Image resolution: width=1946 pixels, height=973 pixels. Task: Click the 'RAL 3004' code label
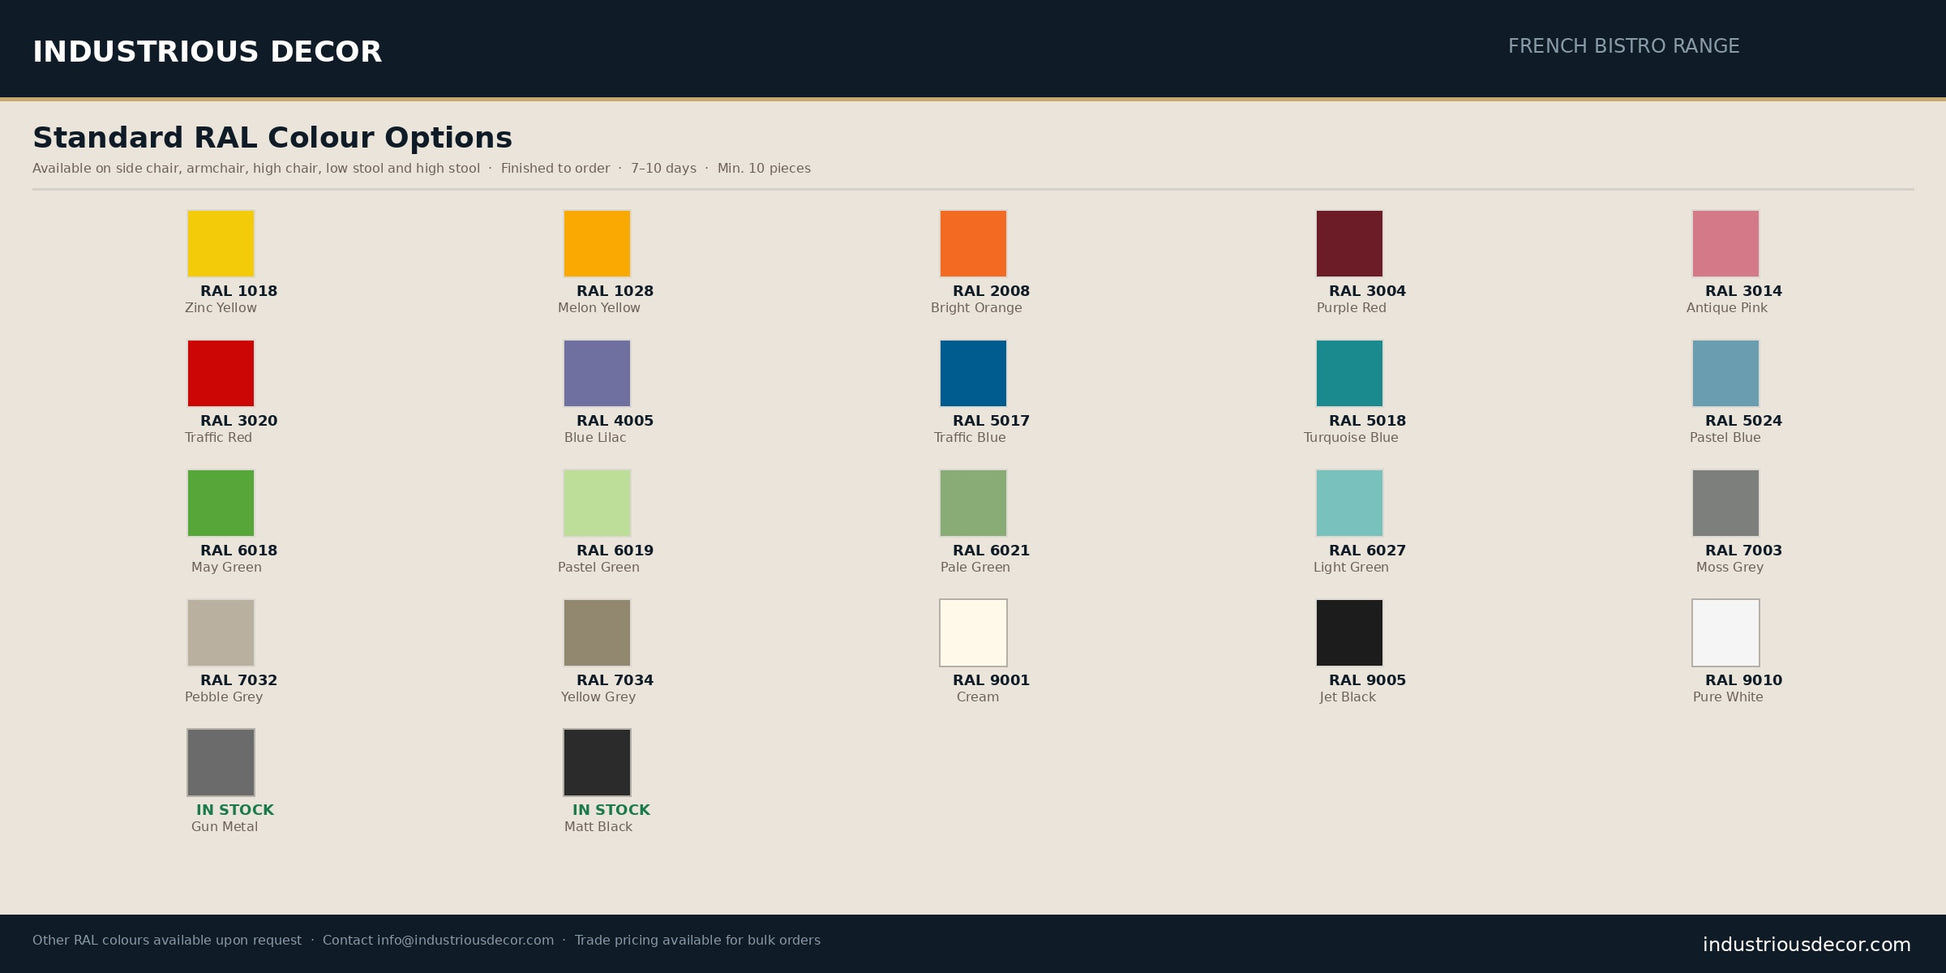tap(1367, 291)
